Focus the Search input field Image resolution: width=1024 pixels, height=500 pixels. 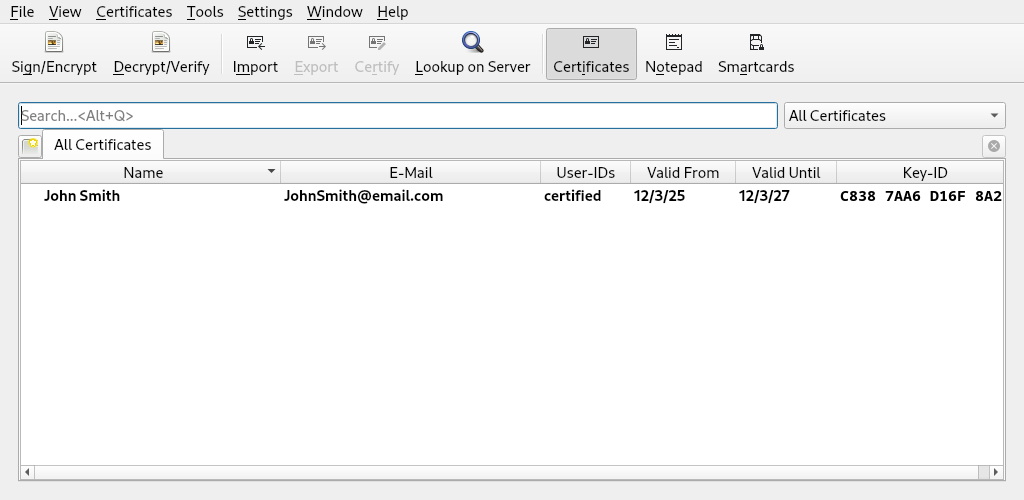coord(398,116)
